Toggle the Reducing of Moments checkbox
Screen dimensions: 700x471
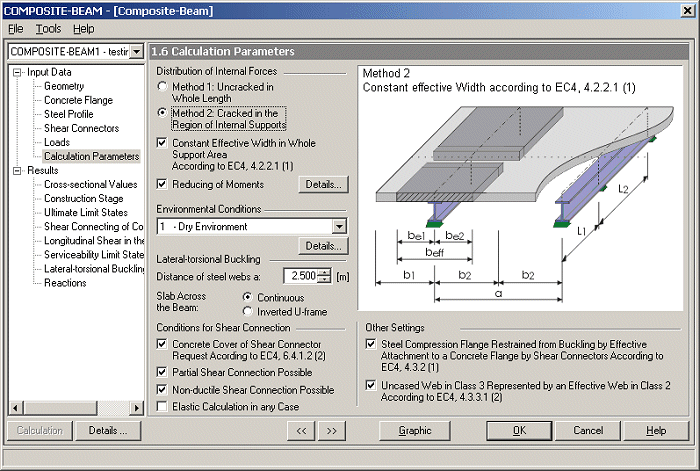(x=162, y=184)
